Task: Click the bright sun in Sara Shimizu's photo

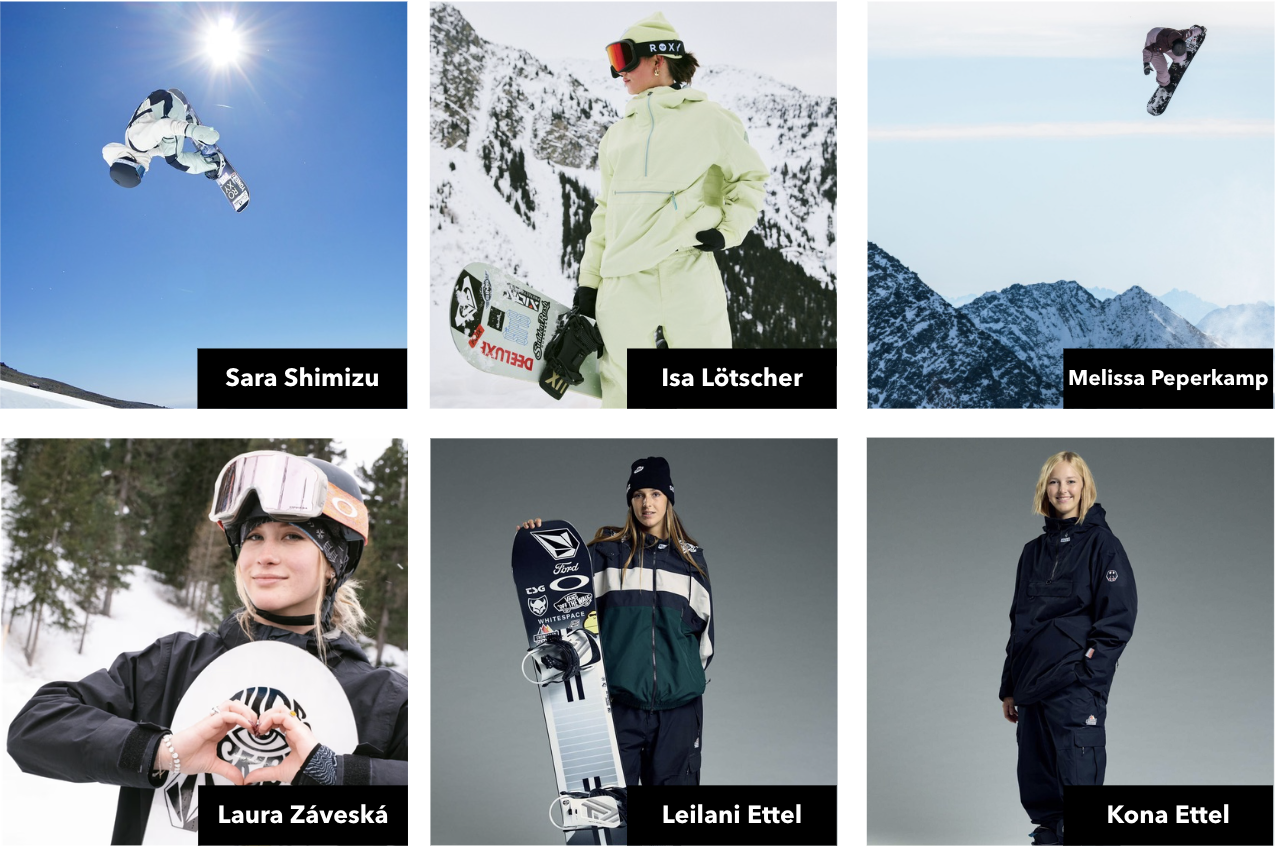Action: (x=222, y=42)
